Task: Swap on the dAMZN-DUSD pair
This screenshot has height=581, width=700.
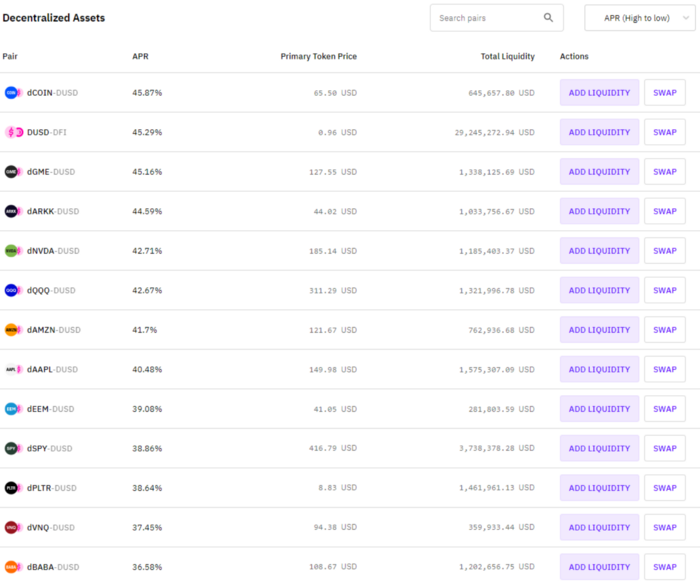Action: [x=665, y=330]
